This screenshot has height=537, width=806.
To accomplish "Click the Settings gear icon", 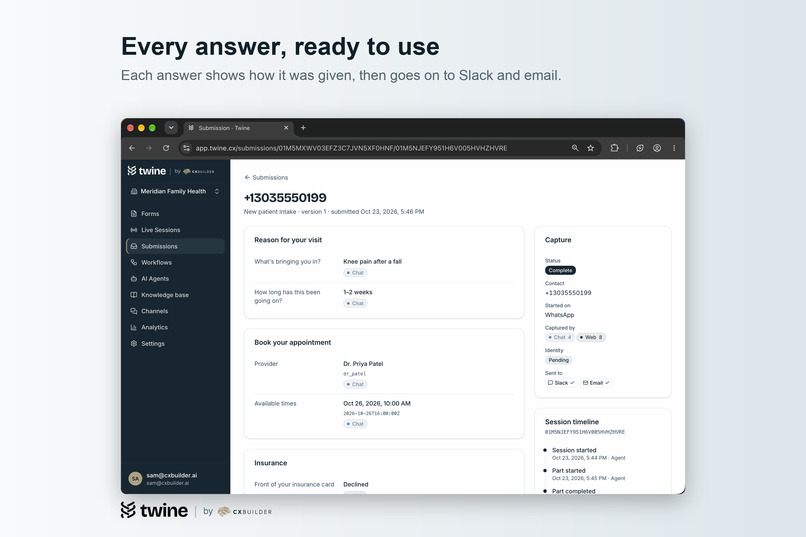I will [134, 343].
